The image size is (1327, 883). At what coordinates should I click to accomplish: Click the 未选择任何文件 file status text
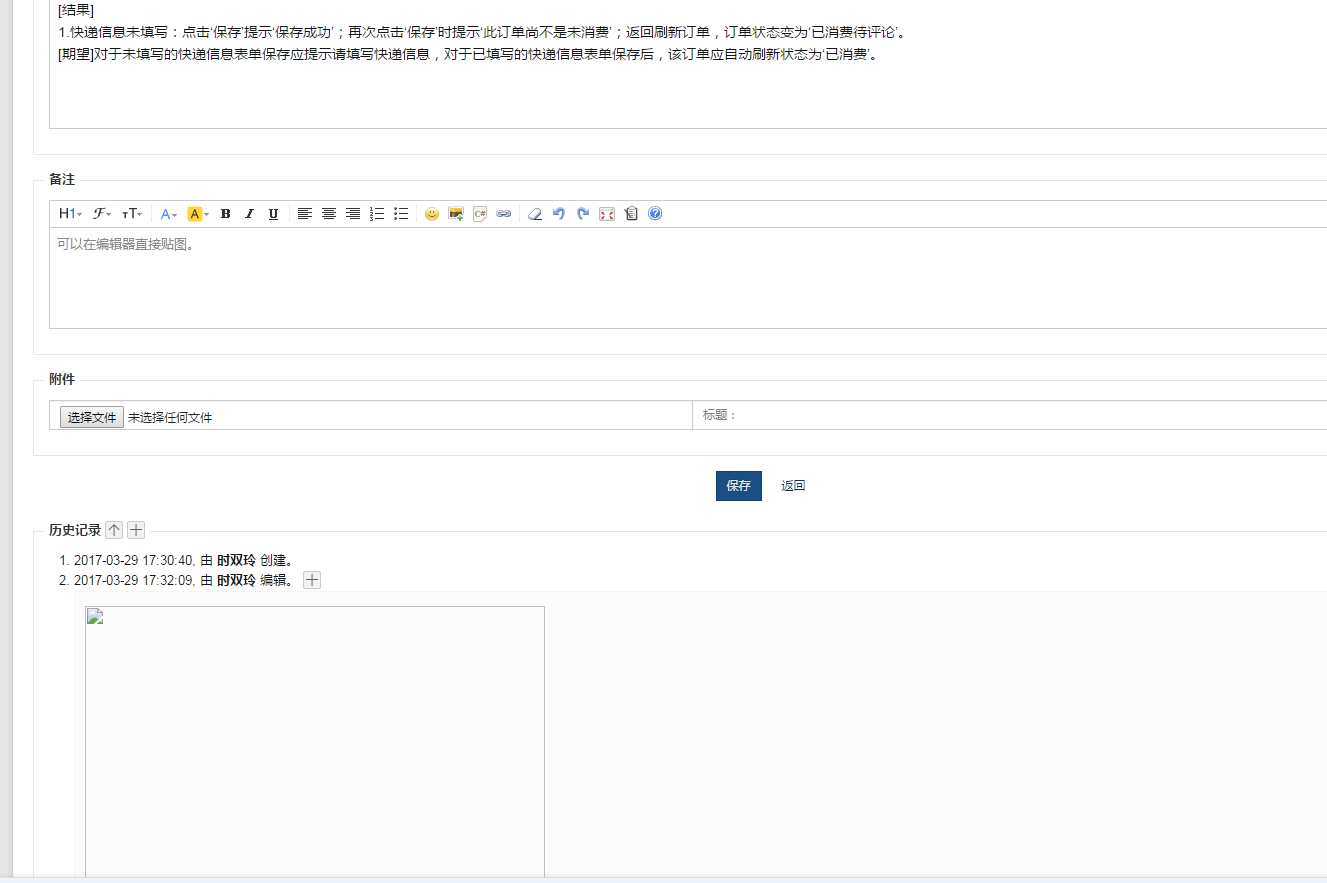tap(170, 418)
